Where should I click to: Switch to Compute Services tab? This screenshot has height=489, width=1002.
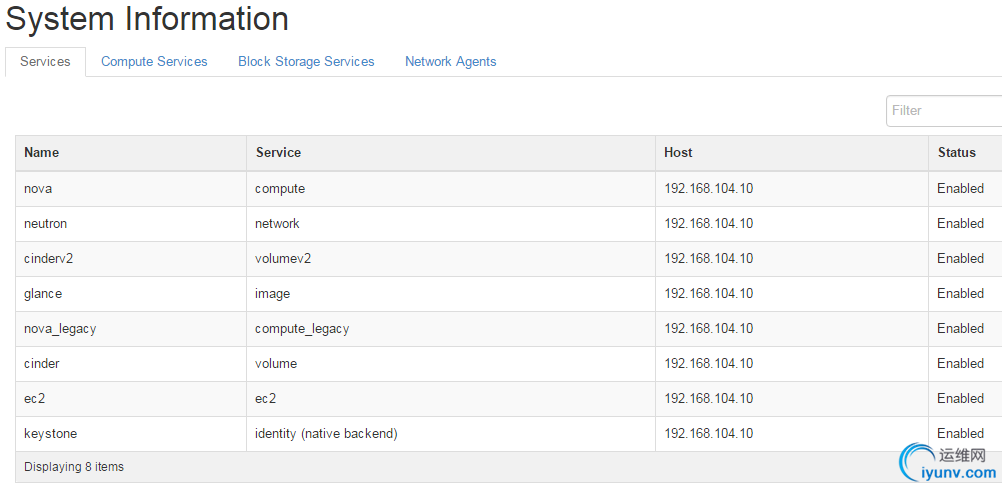point(154,61)
